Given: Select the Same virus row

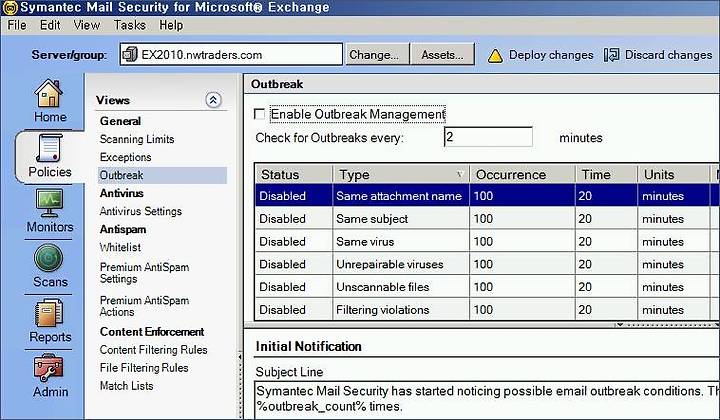Looking at the screenshot, I should click(x=488, y=241).
